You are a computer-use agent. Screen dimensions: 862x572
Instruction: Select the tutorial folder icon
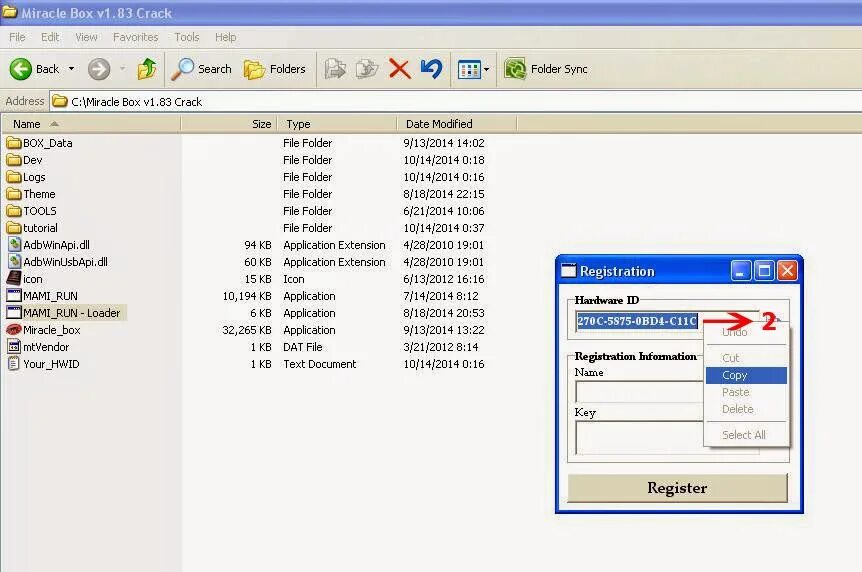[x=14, y=228]
